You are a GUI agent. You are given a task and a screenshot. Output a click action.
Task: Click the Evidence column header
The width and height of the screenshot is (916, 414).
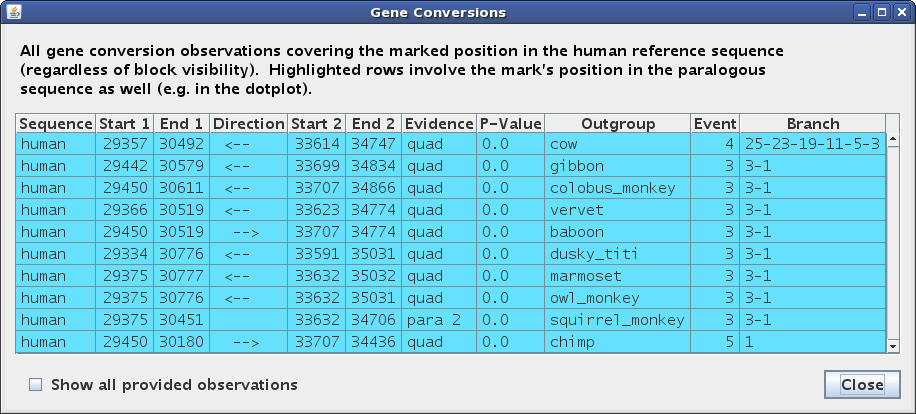pos(439,124)
